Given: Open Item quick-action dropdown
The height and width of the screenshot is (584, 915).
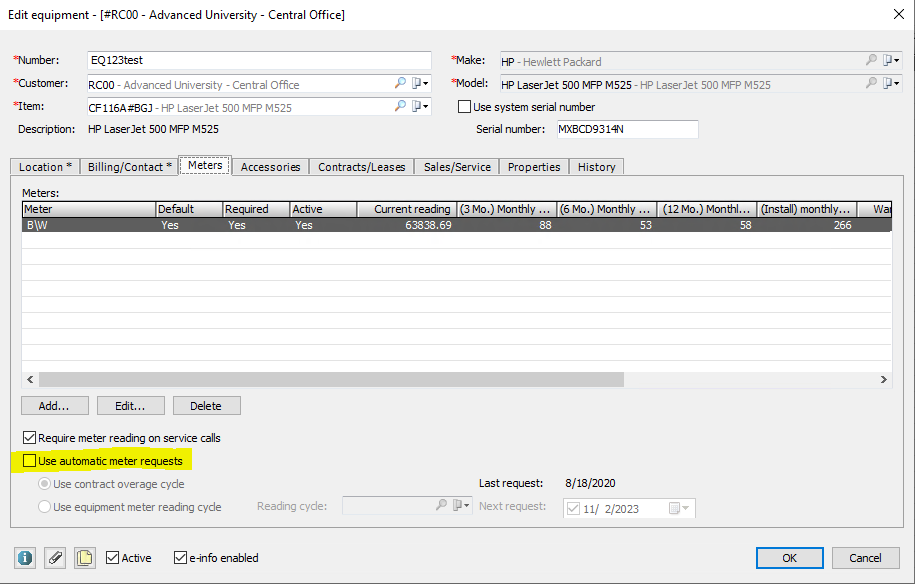Looking at the screenshot, I should 420,106.
